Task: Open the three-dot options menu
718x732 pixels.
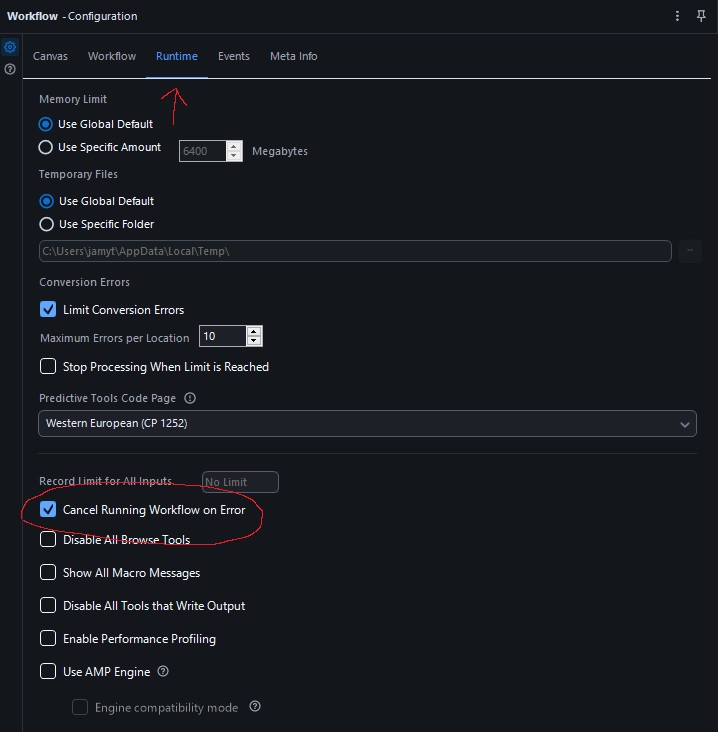Action: pos(678,16)
